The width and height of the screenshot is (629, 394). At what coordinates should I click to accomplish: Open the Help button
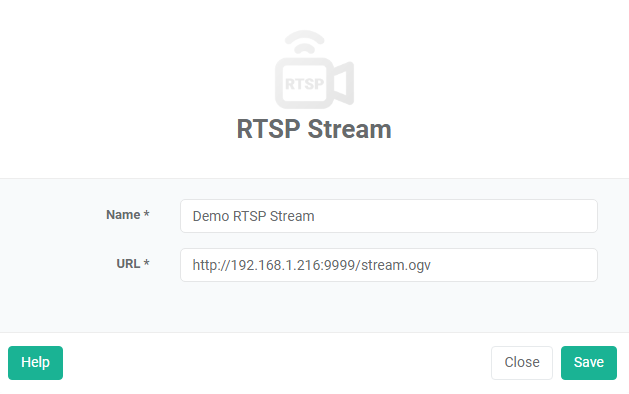point(35,363)
